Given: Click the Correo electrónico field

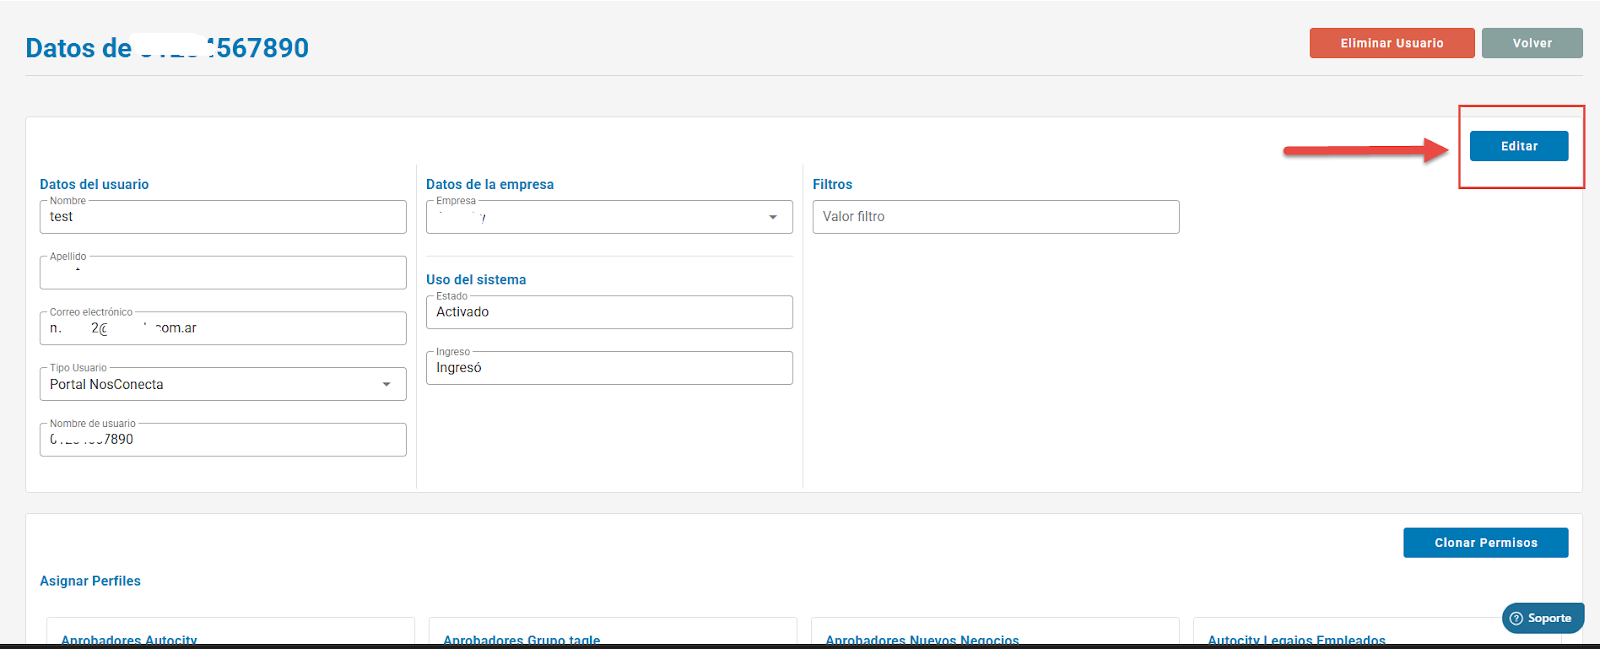Looking at the screenshot, I should [x=223, y=328].
